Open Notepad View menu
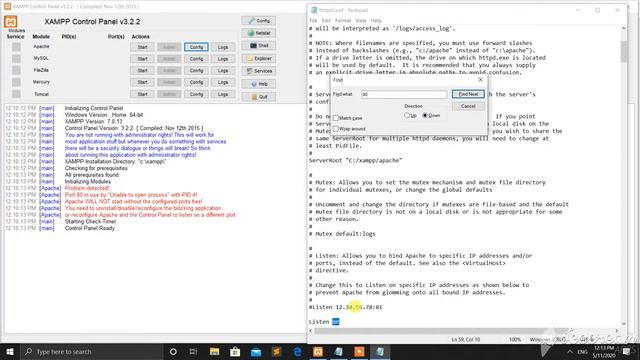The image size is (640, 360). (361, 20)
